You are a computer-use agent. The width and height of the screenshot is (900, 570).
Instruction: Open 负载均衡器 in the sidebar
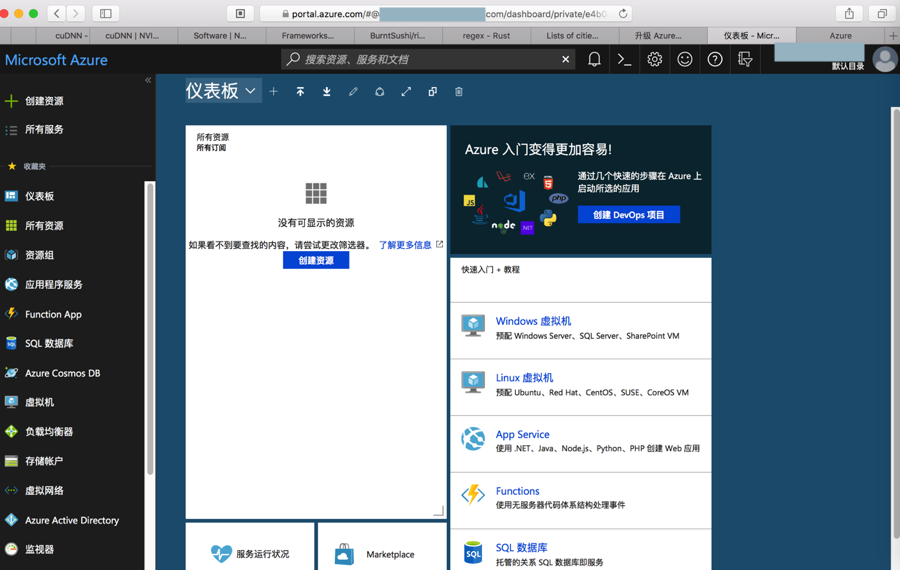click(x=49, y=432)
